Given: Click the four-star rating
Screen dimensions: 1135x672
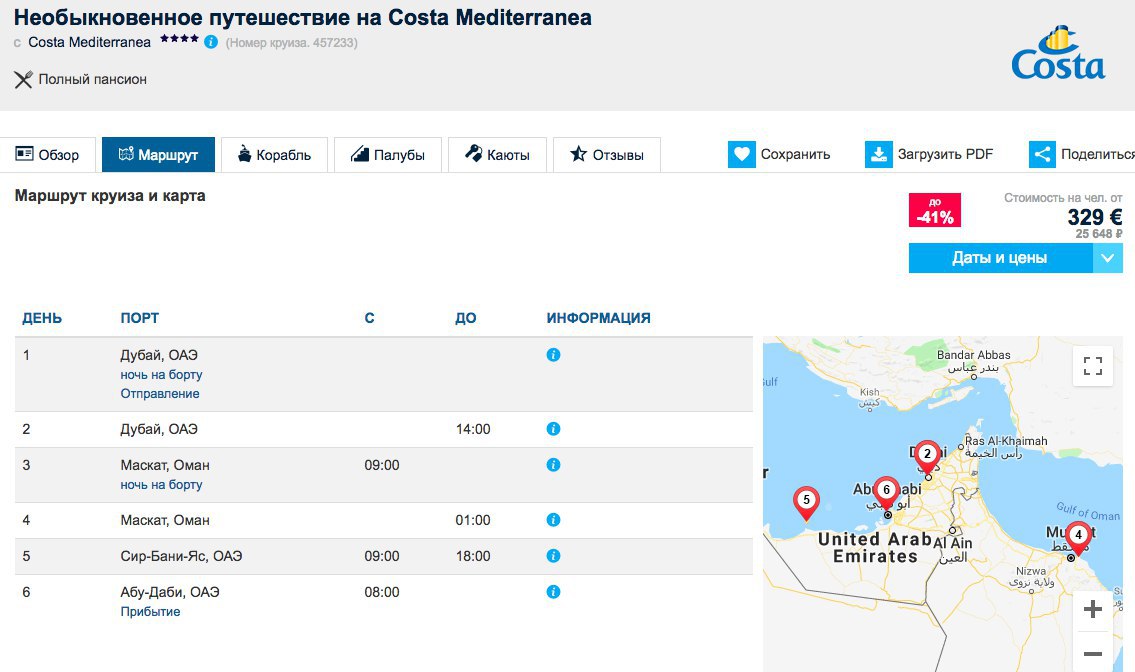Looking at the screenshot, I should pos(180,38).
